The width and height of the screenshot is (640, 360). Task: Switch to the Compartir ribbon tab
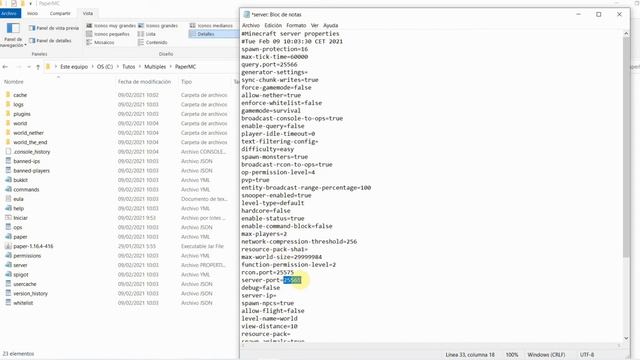pyautogui.click(x=60, y=13)
